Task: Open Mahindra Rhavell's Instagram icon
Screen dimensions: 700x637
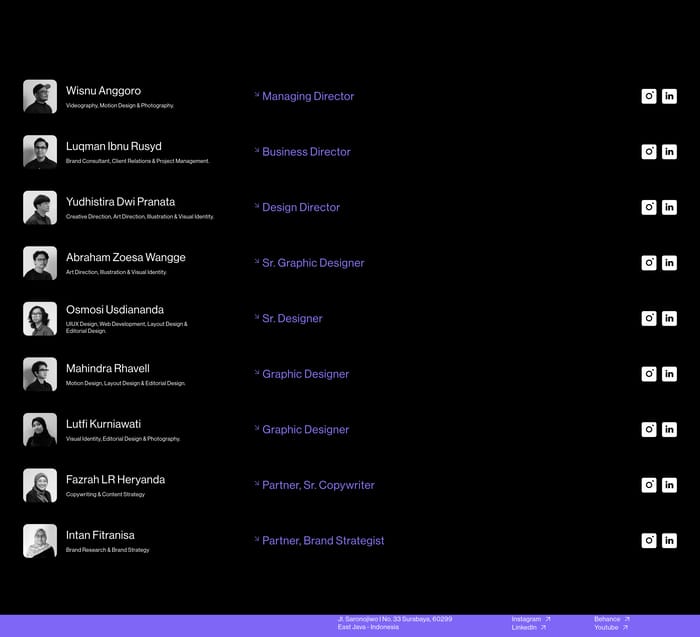Action: pyautogui.click(x=649, y=374)
